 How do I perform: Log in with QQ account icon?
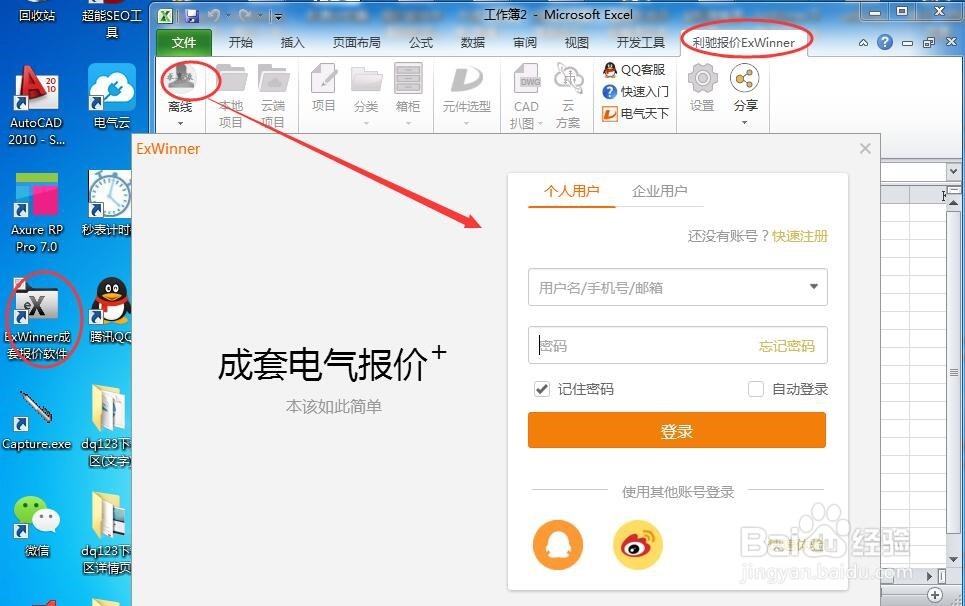pyautogui.click(x=558, y=544)
